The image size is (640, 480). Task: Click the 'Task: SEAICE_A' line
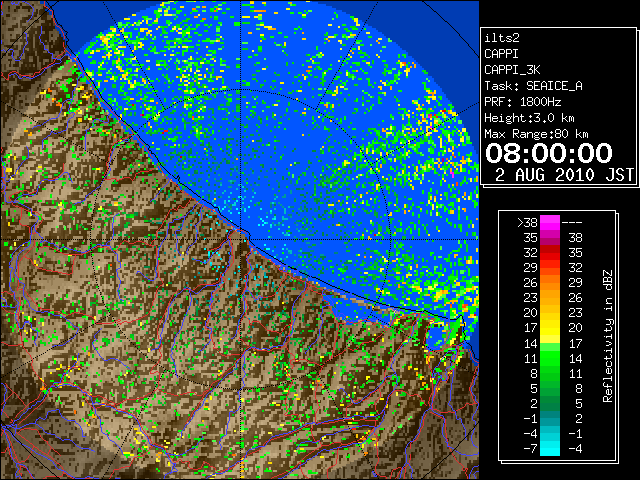533,86
